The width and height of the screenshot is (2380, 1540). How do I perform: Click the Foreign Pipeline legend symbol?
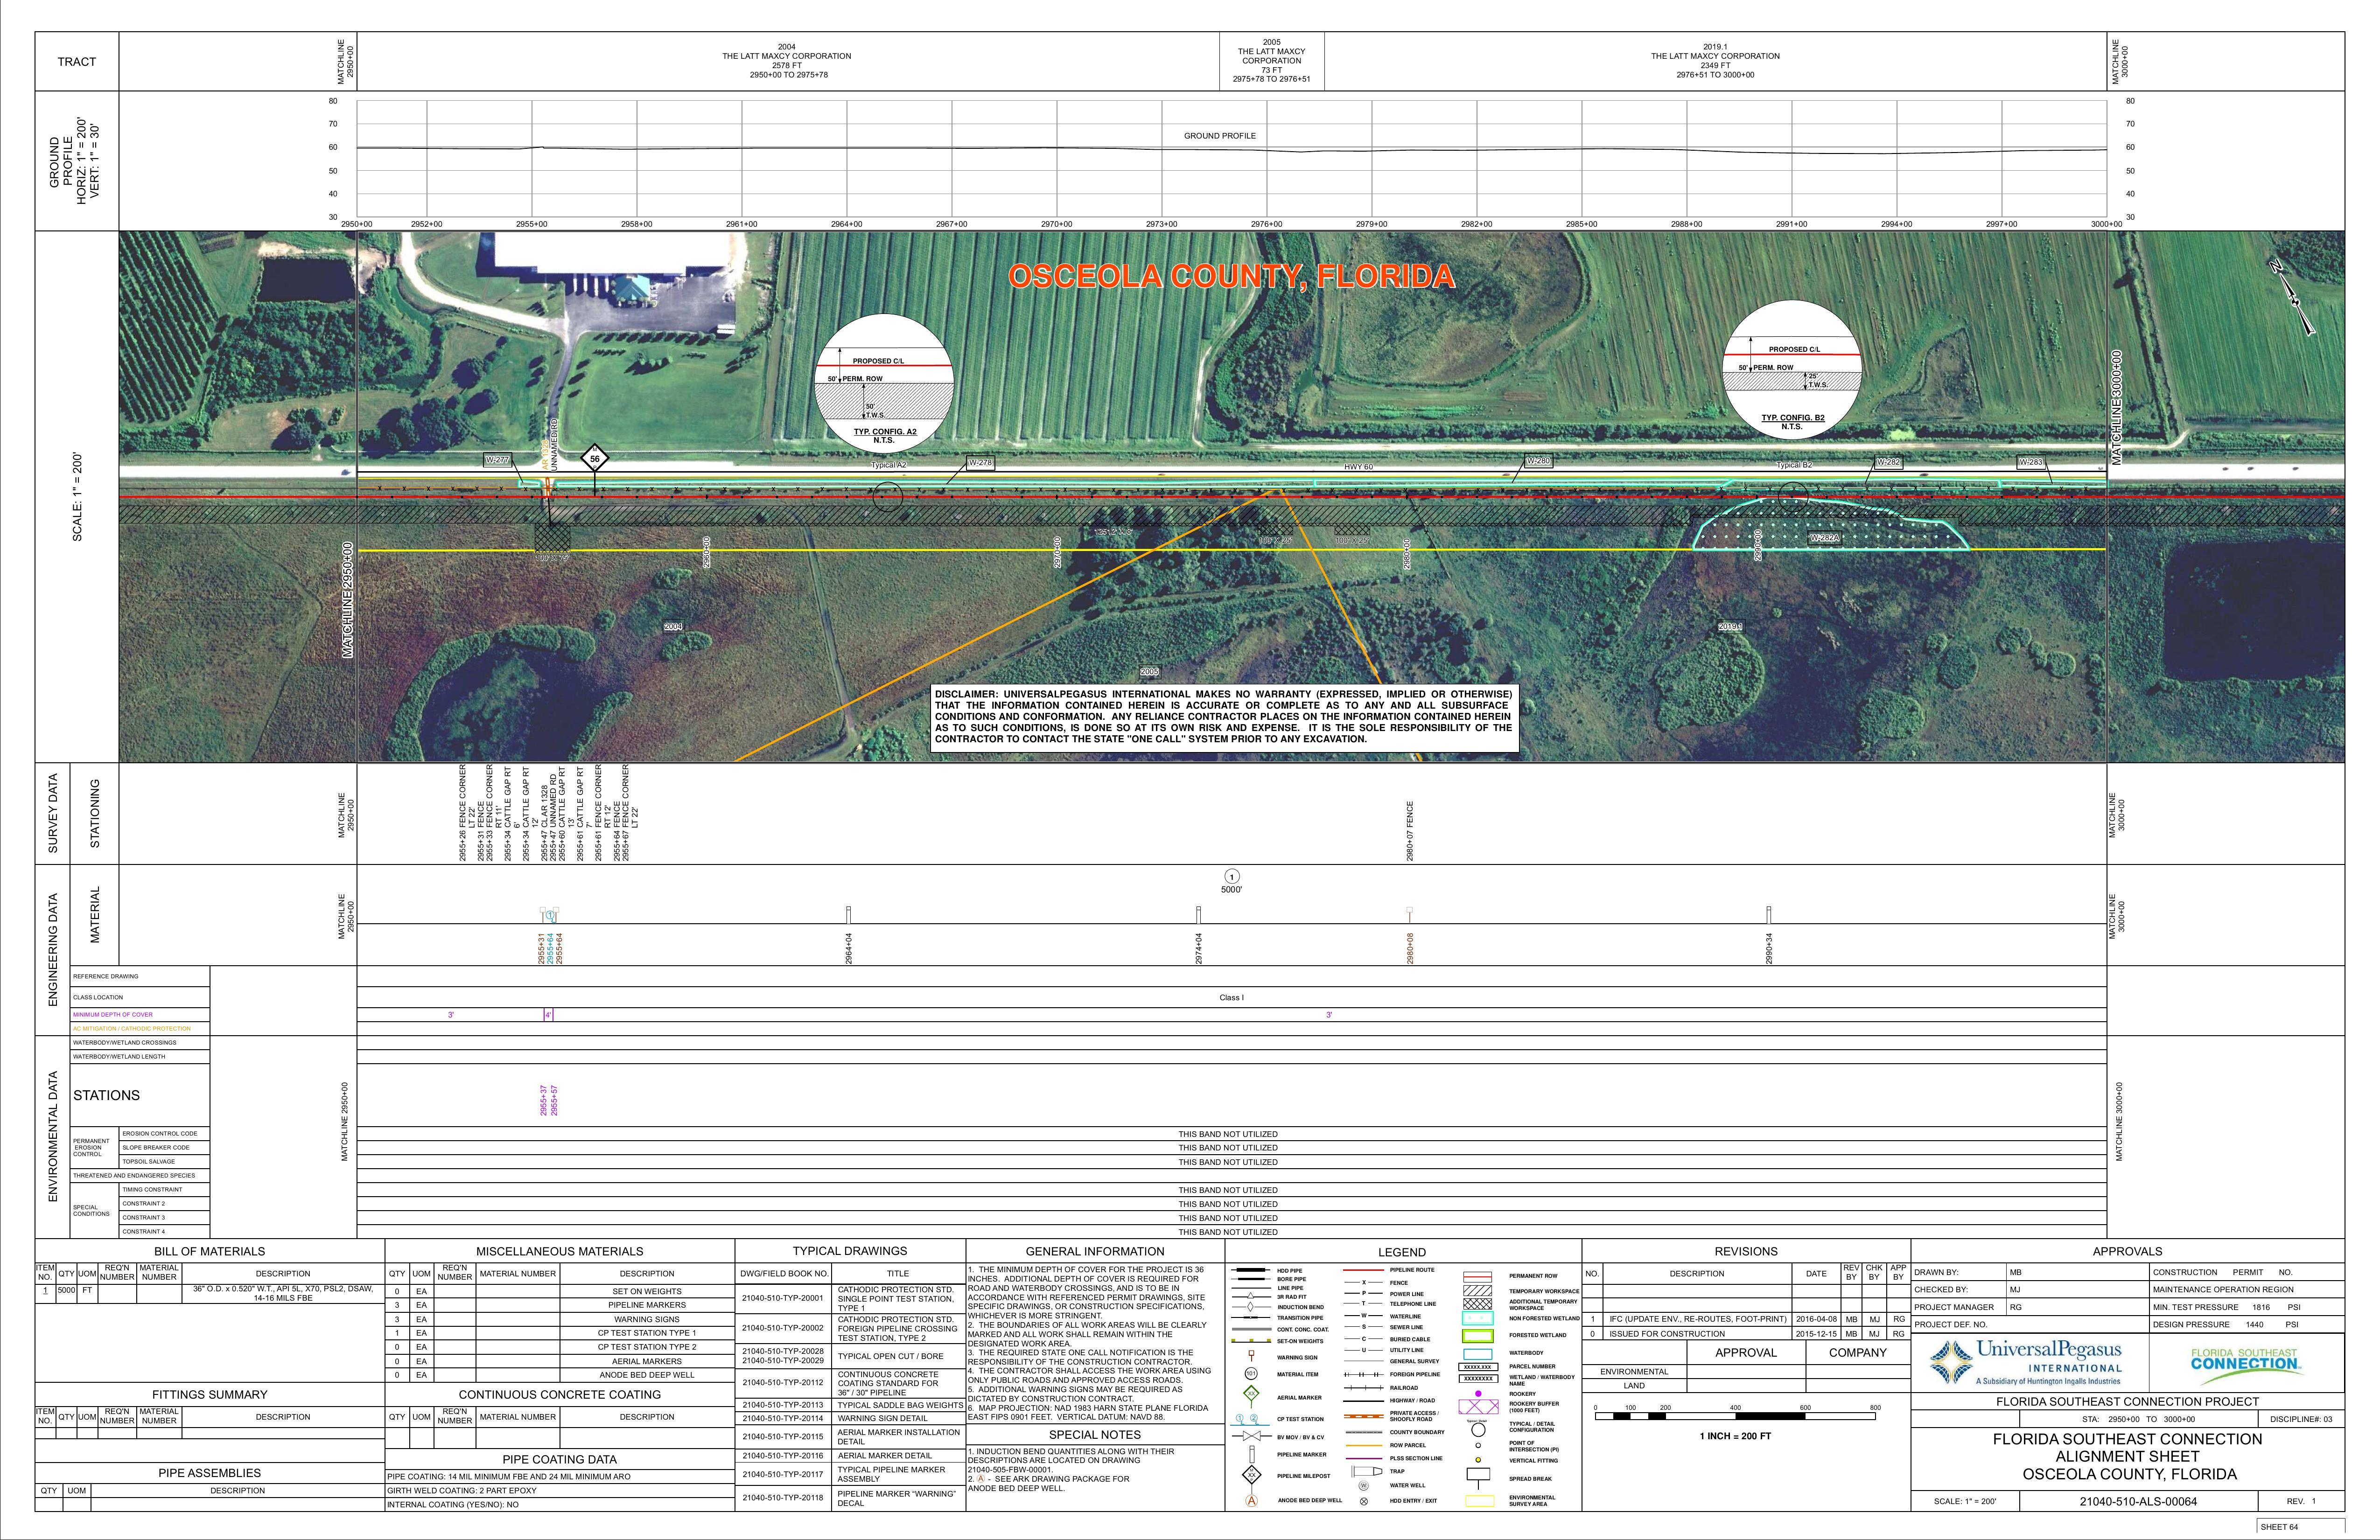pos(1364,1374)
